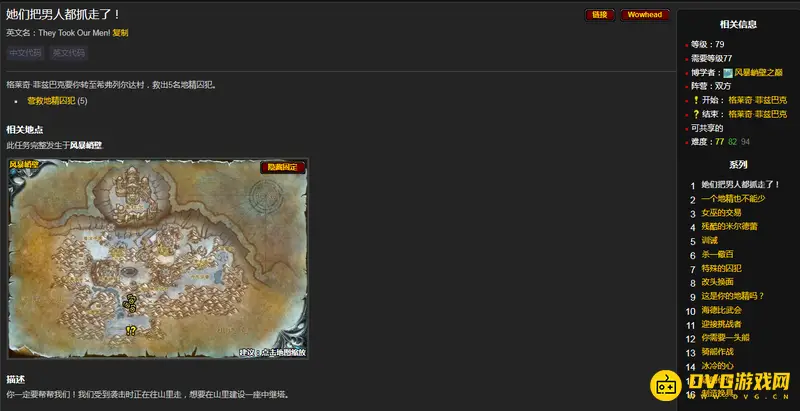Click current series entry 她们把男人都抓走了！
800x411 pixels.
(741, 185)
